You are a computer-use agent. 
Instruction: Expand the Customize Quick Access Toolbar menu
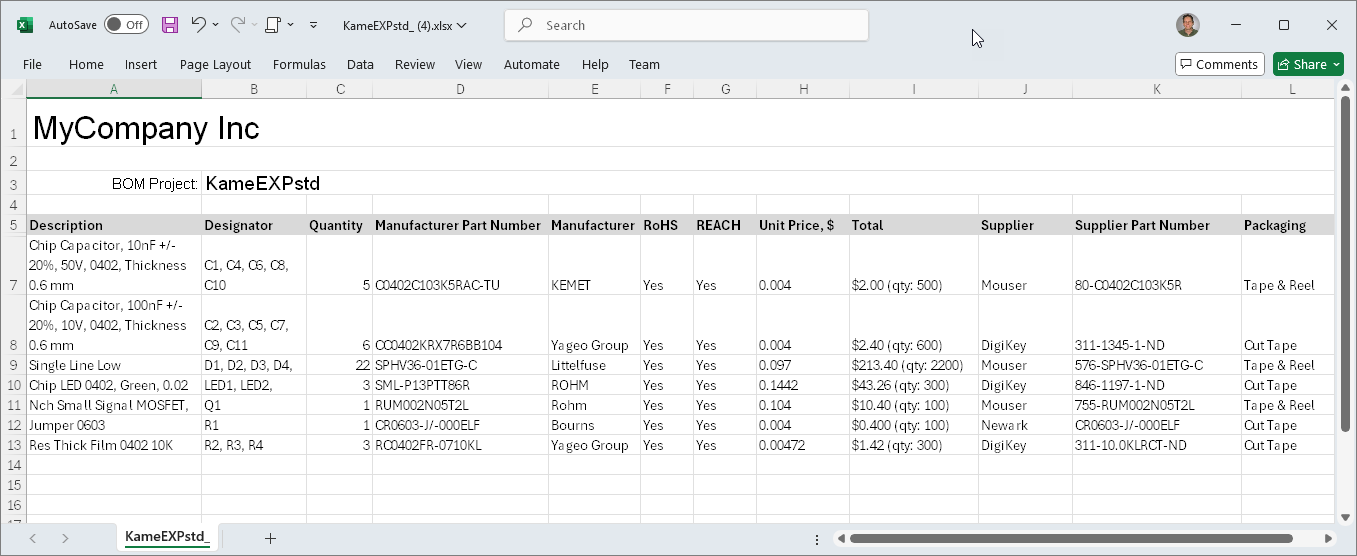pos(313,25)
